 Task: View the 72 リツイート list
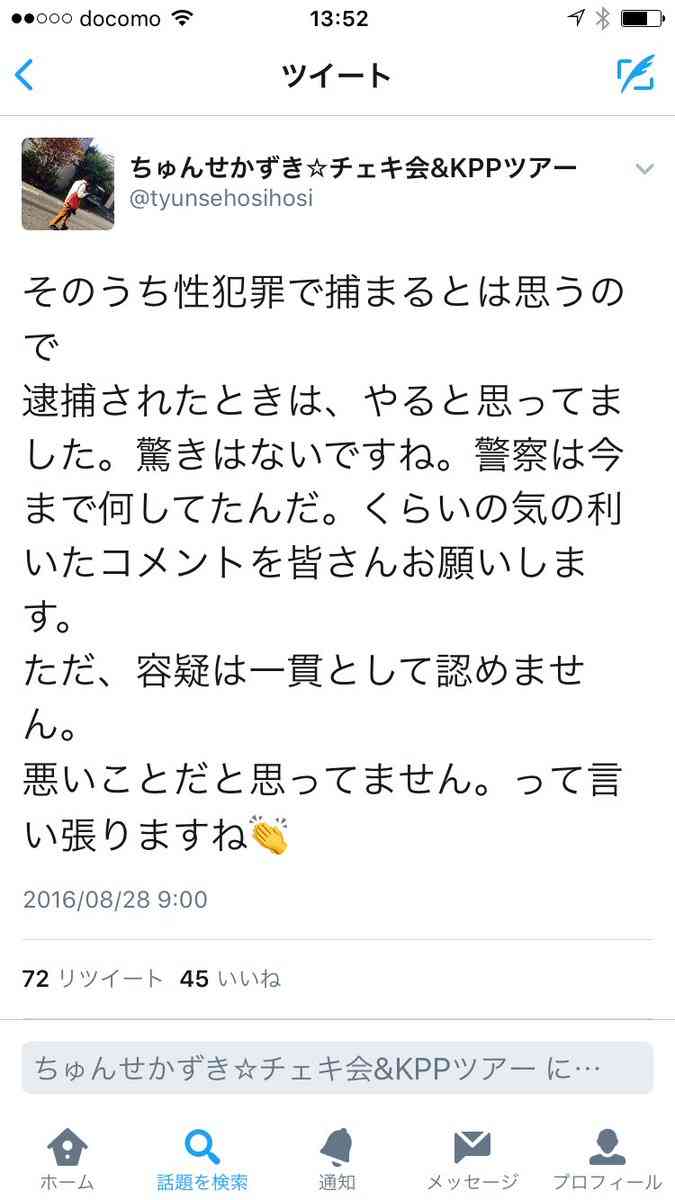[x=92, y=979]
